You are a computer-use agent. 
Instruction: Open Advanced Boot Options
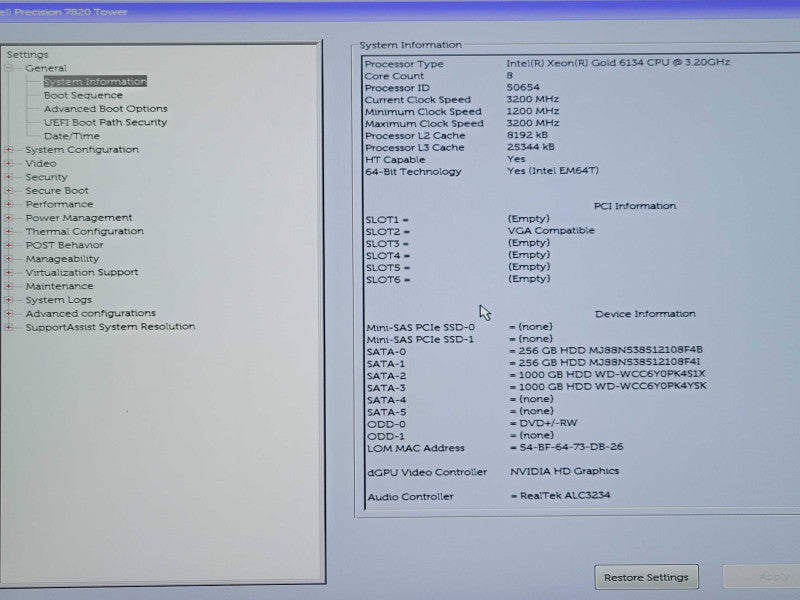point(106,109)
